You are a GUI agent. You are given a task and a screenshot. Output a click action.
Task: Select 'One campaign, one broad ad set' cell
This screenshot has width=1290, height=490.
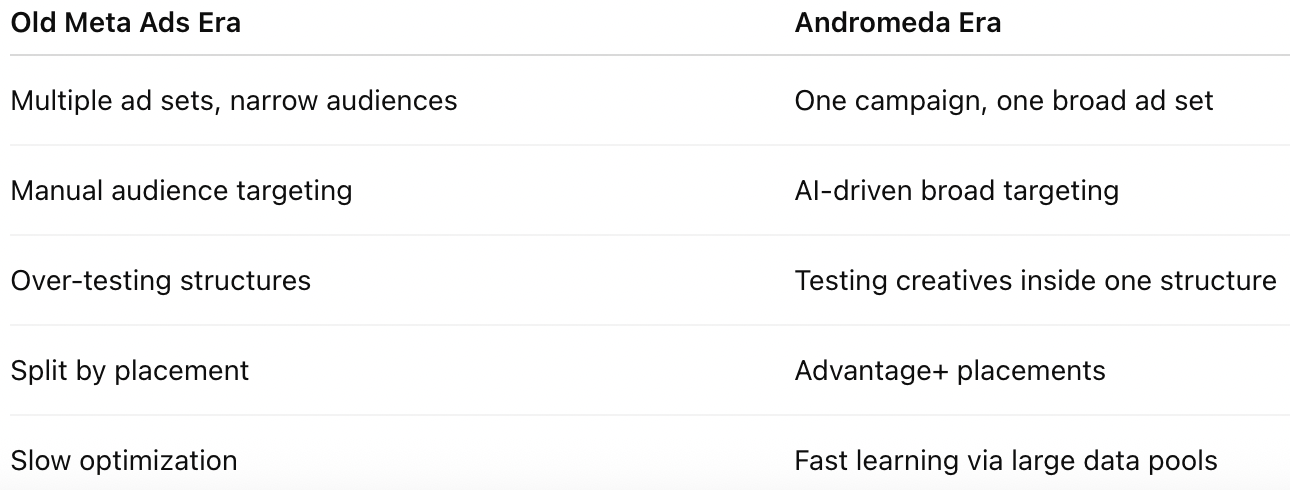[1004, 101]
